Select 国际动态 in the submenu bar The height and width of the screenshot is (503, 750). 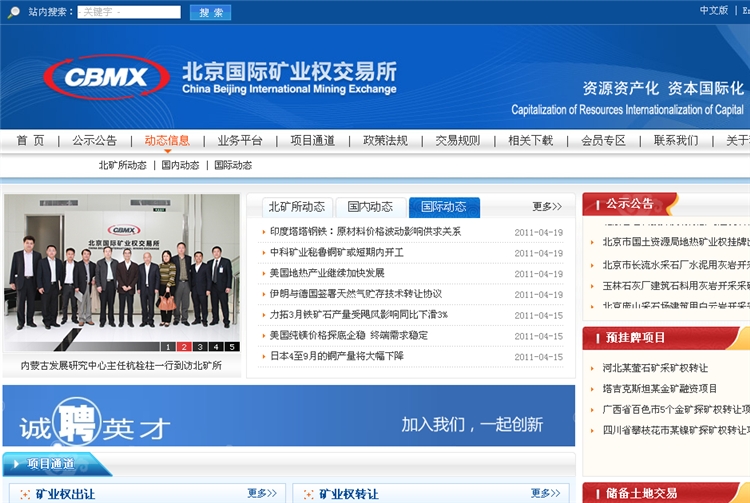(x=233, y=165)
